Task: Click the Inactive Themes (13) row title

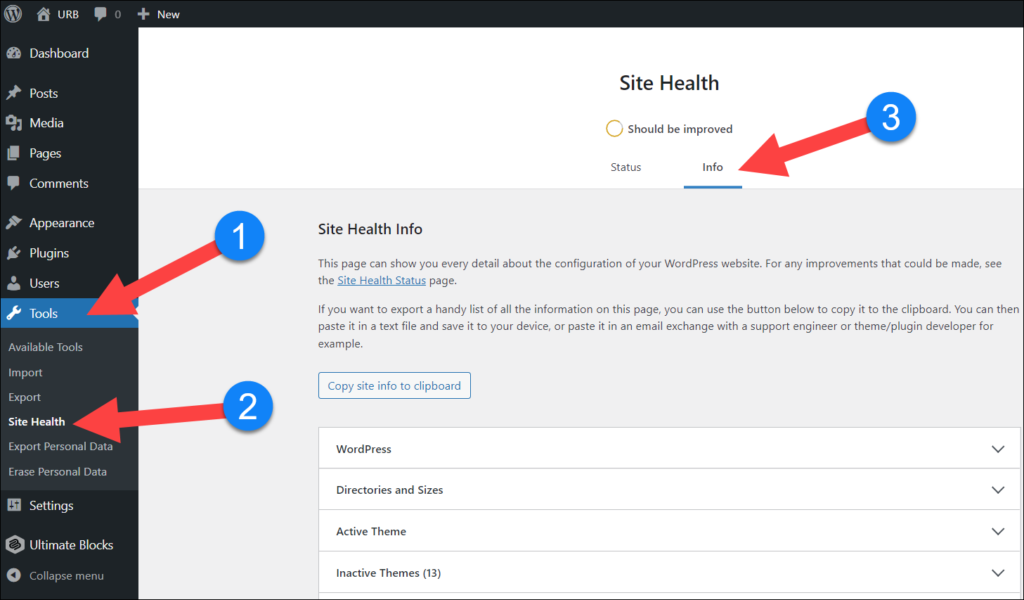Action: (x=388, y=573)
